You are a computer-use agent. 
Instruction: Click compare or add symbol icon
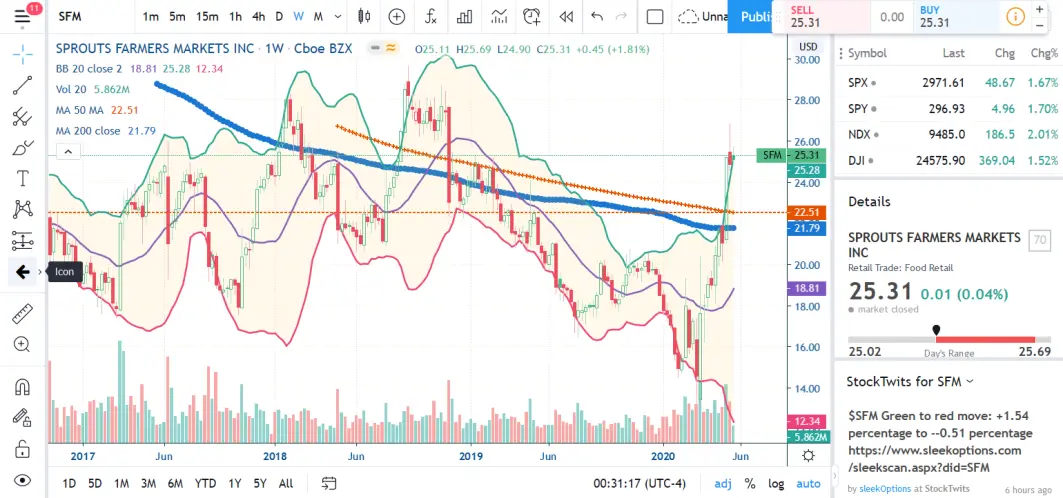tap(397, 17)
